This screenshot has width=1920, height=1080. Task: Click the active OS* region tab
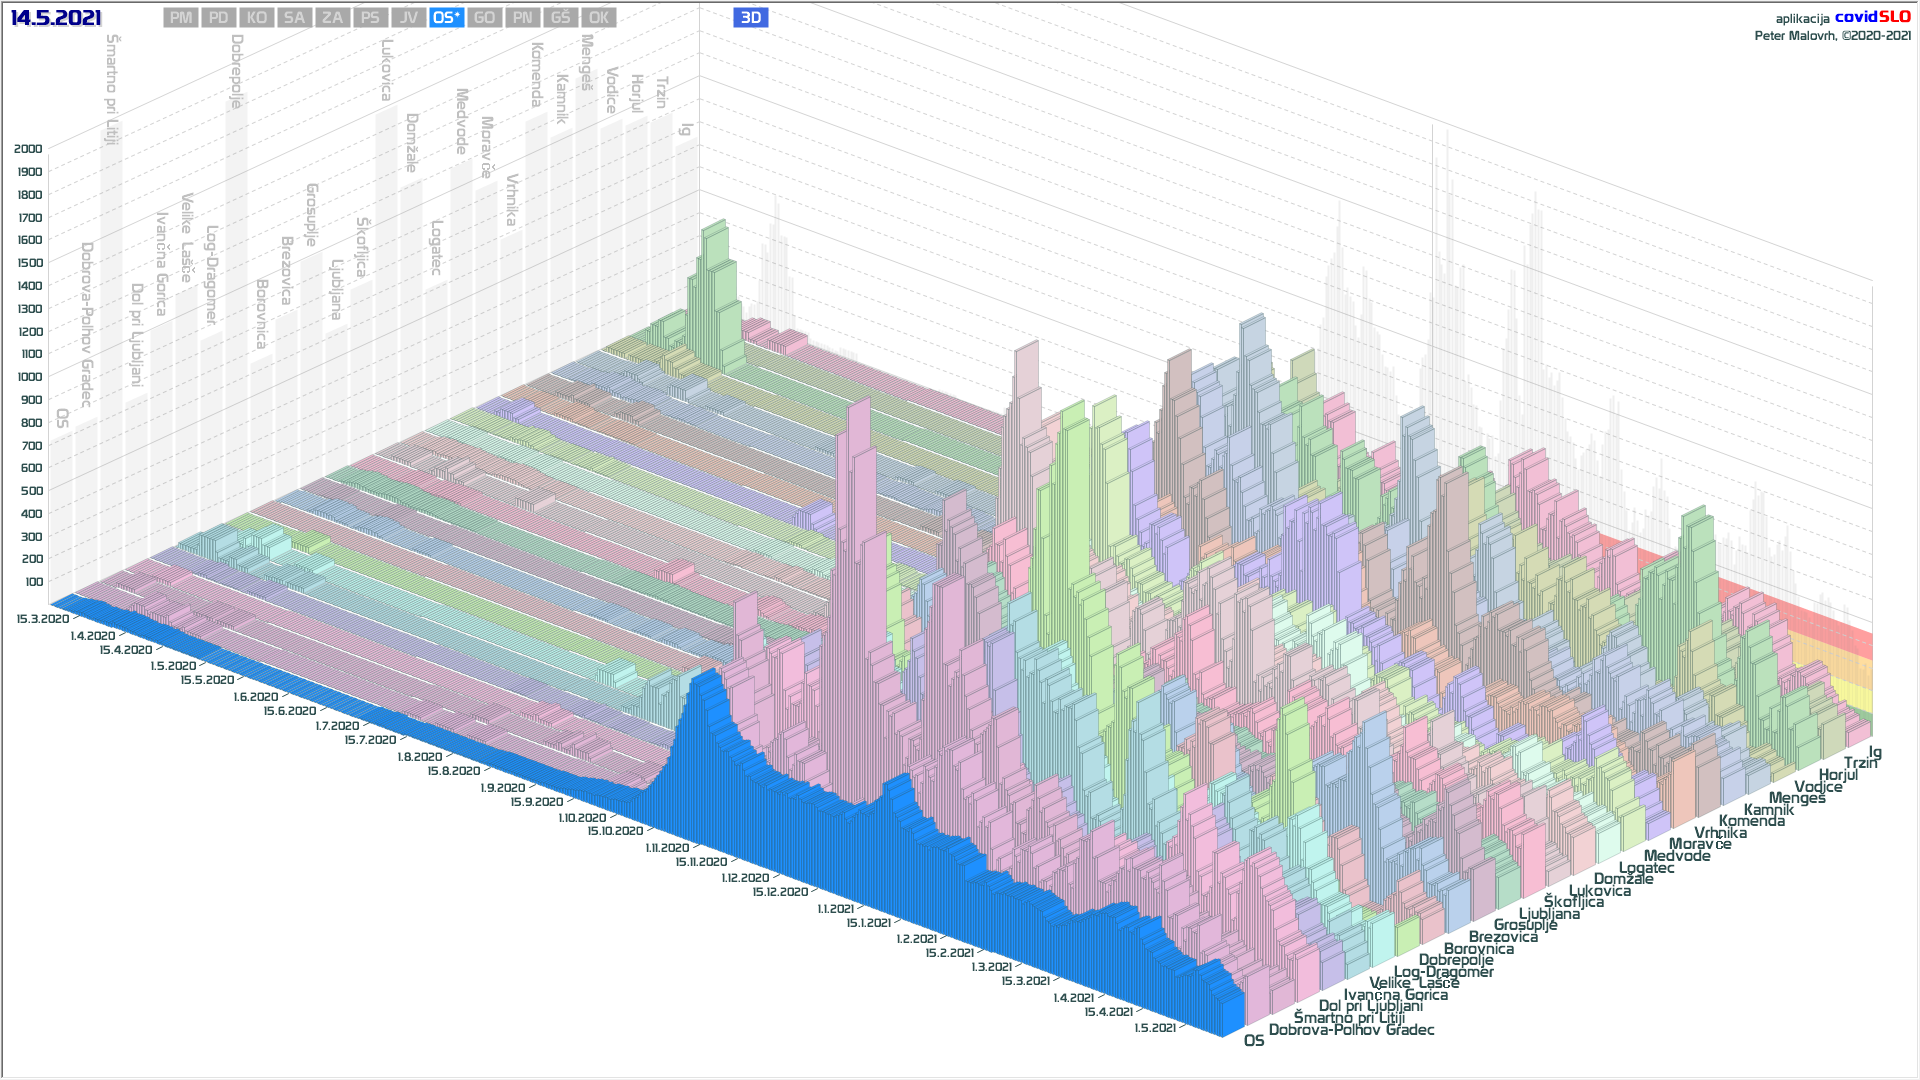tap(446, 18)
